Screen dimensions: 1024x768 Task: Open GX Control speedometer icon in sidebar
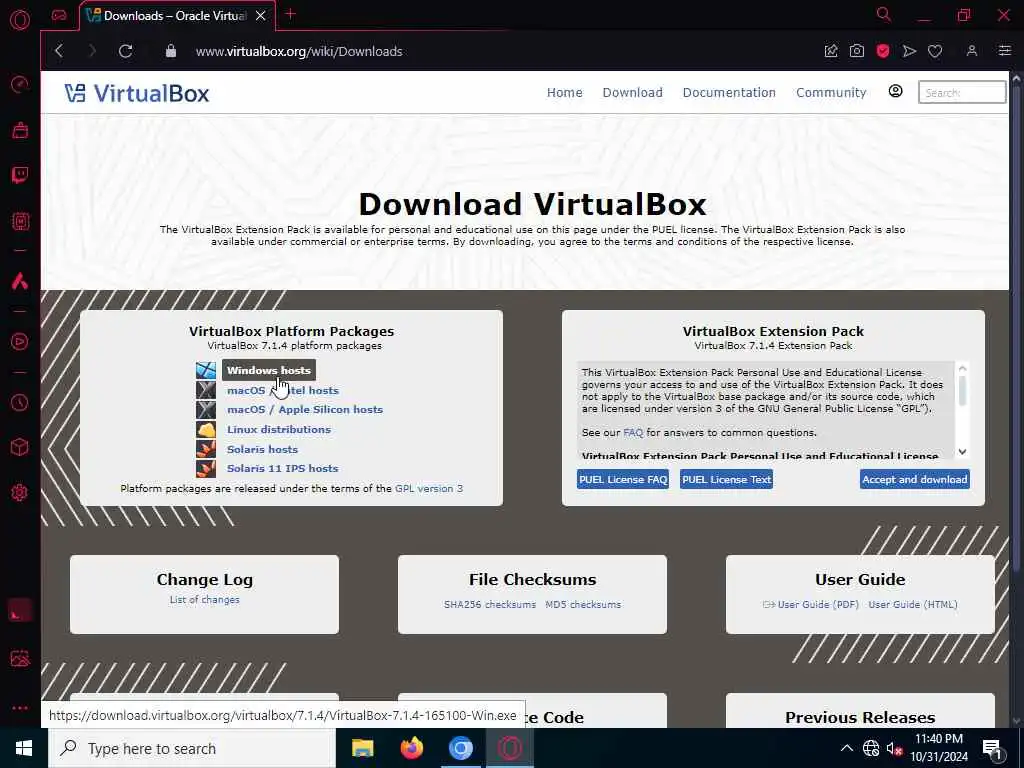click(x=20, y=84)
